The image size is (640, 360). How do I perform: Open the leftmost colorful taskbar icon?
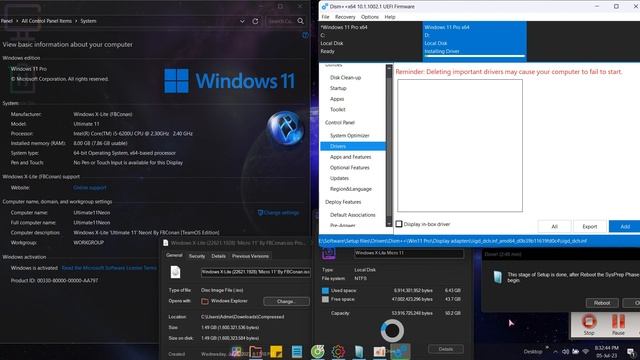(236, 351)
